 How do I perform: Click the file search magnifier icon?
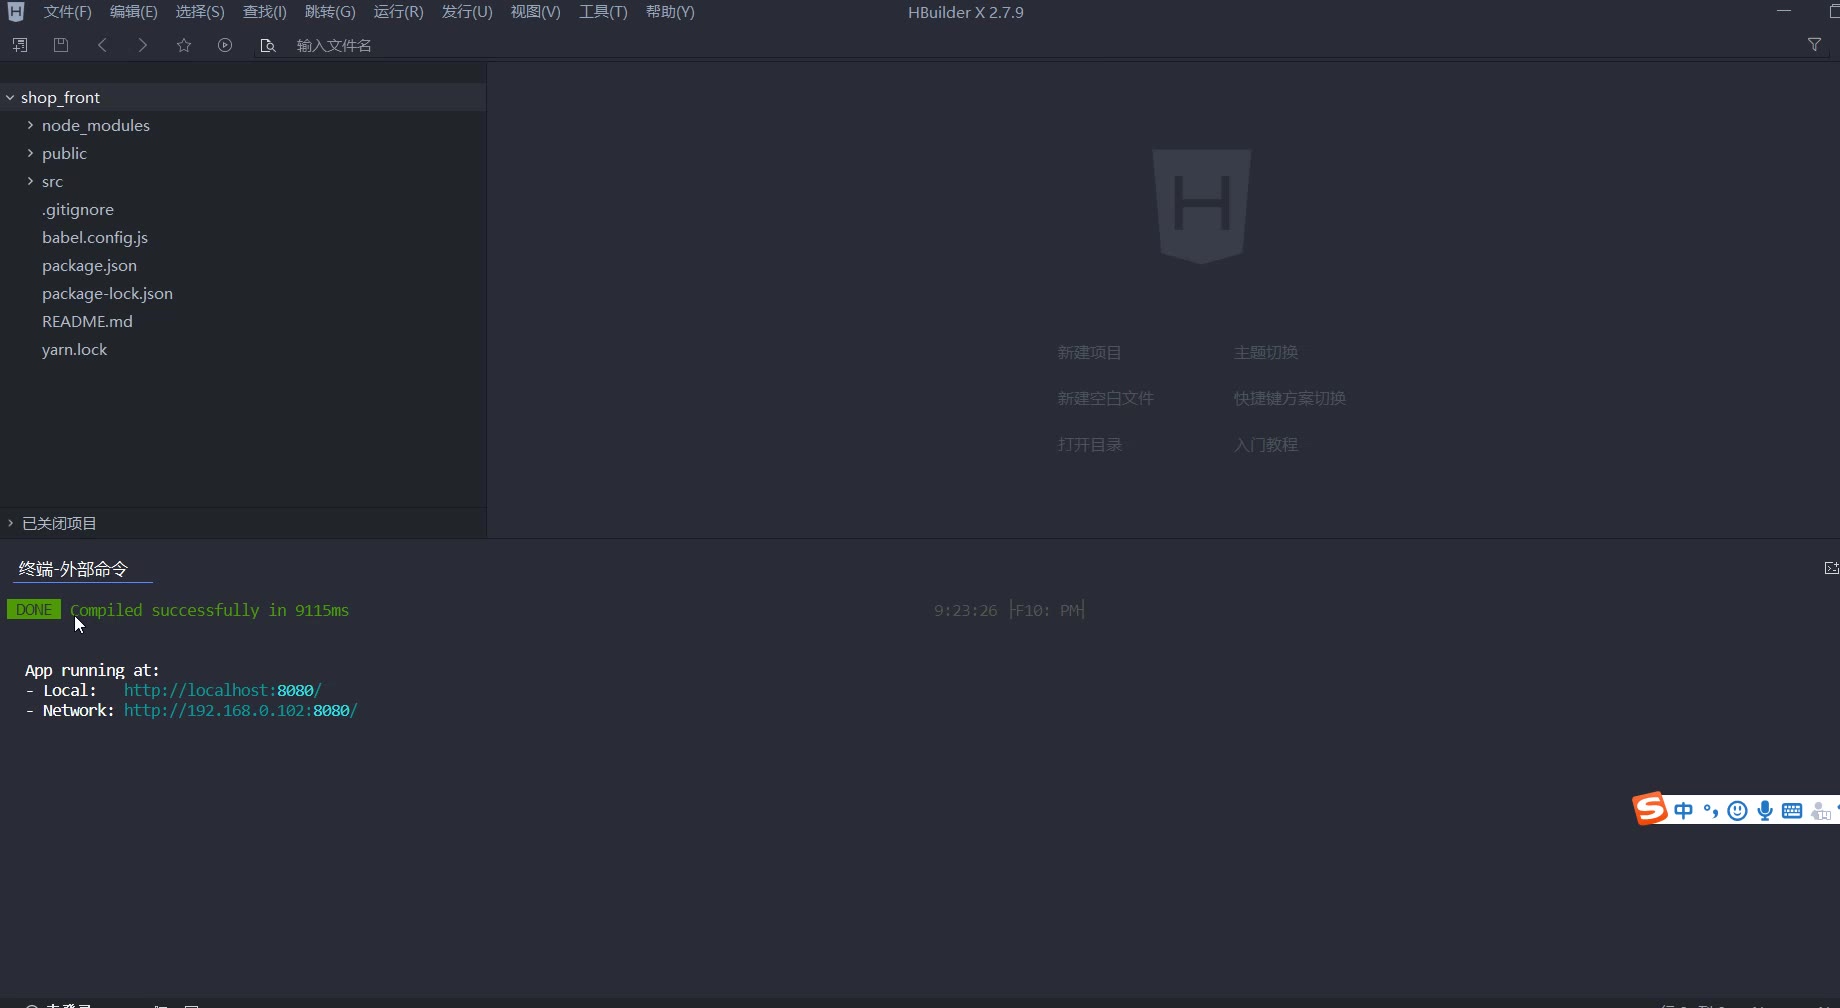click(267, 45)
